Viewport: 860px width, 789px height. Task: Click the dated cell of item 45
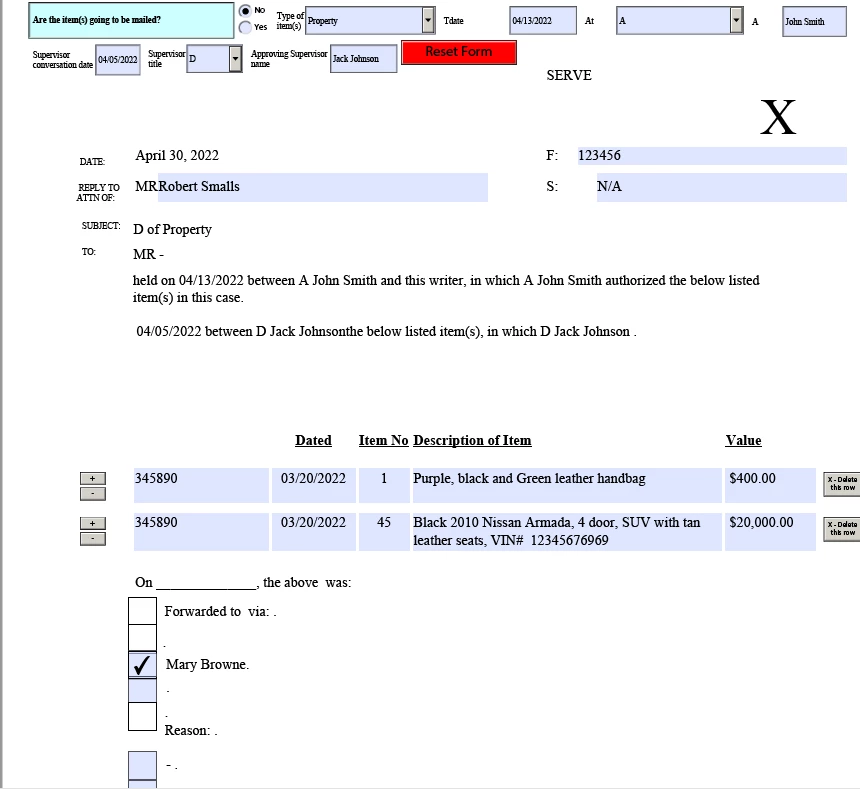pos(314,531)
